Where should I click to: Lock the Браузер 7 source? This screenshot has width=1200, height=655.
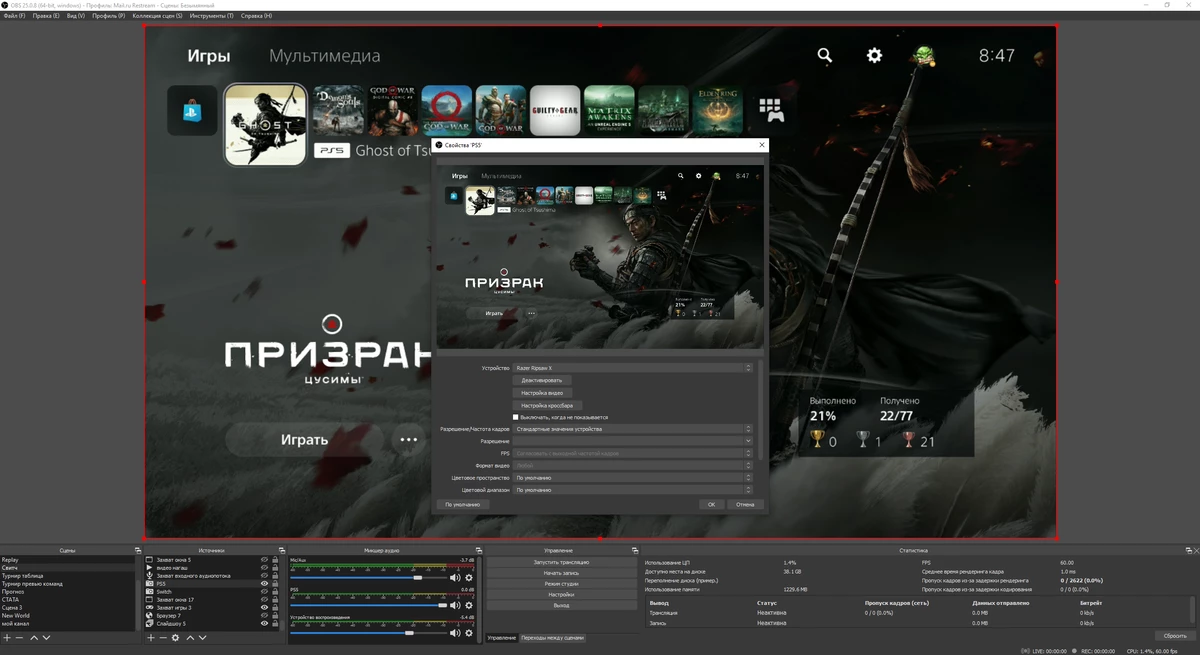(x=275, y=616)
